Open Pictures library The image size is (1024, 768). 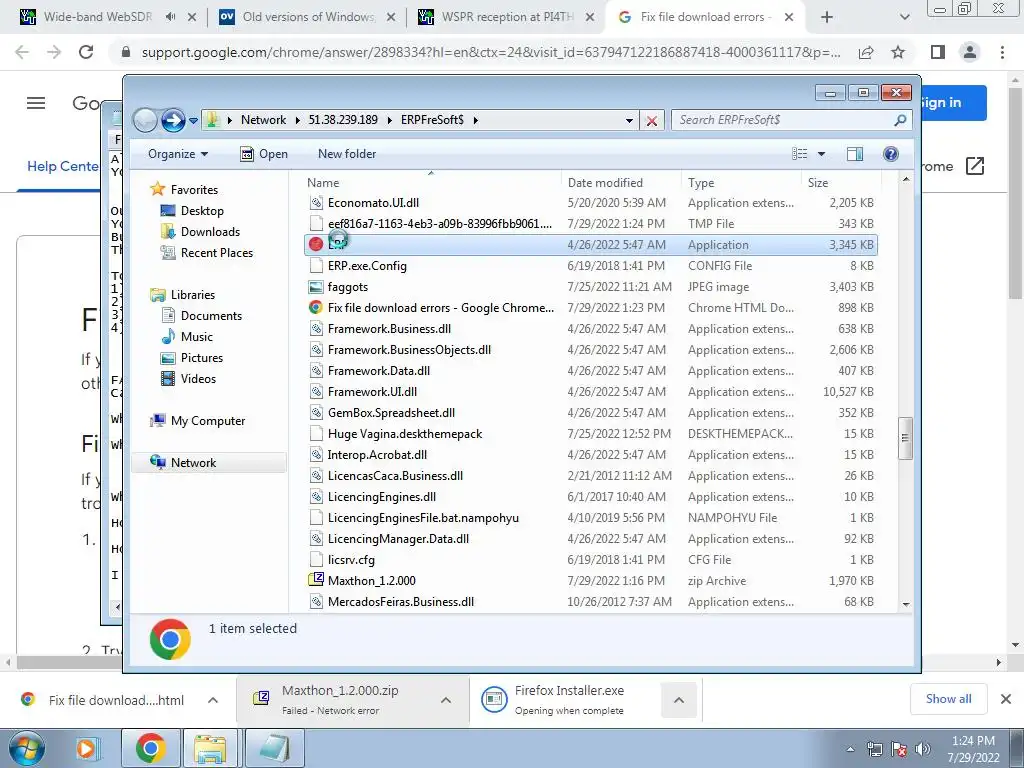[202, 358]
